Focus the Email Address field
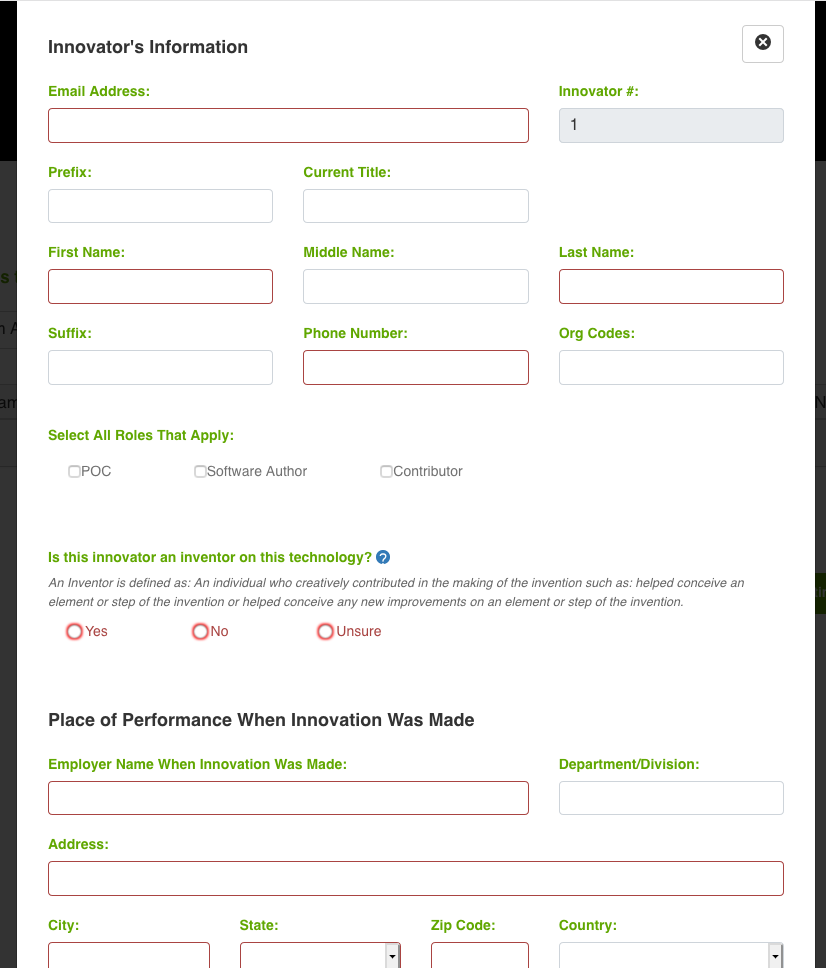The height and width of the screenshot is (968, 826). (288, 125)
